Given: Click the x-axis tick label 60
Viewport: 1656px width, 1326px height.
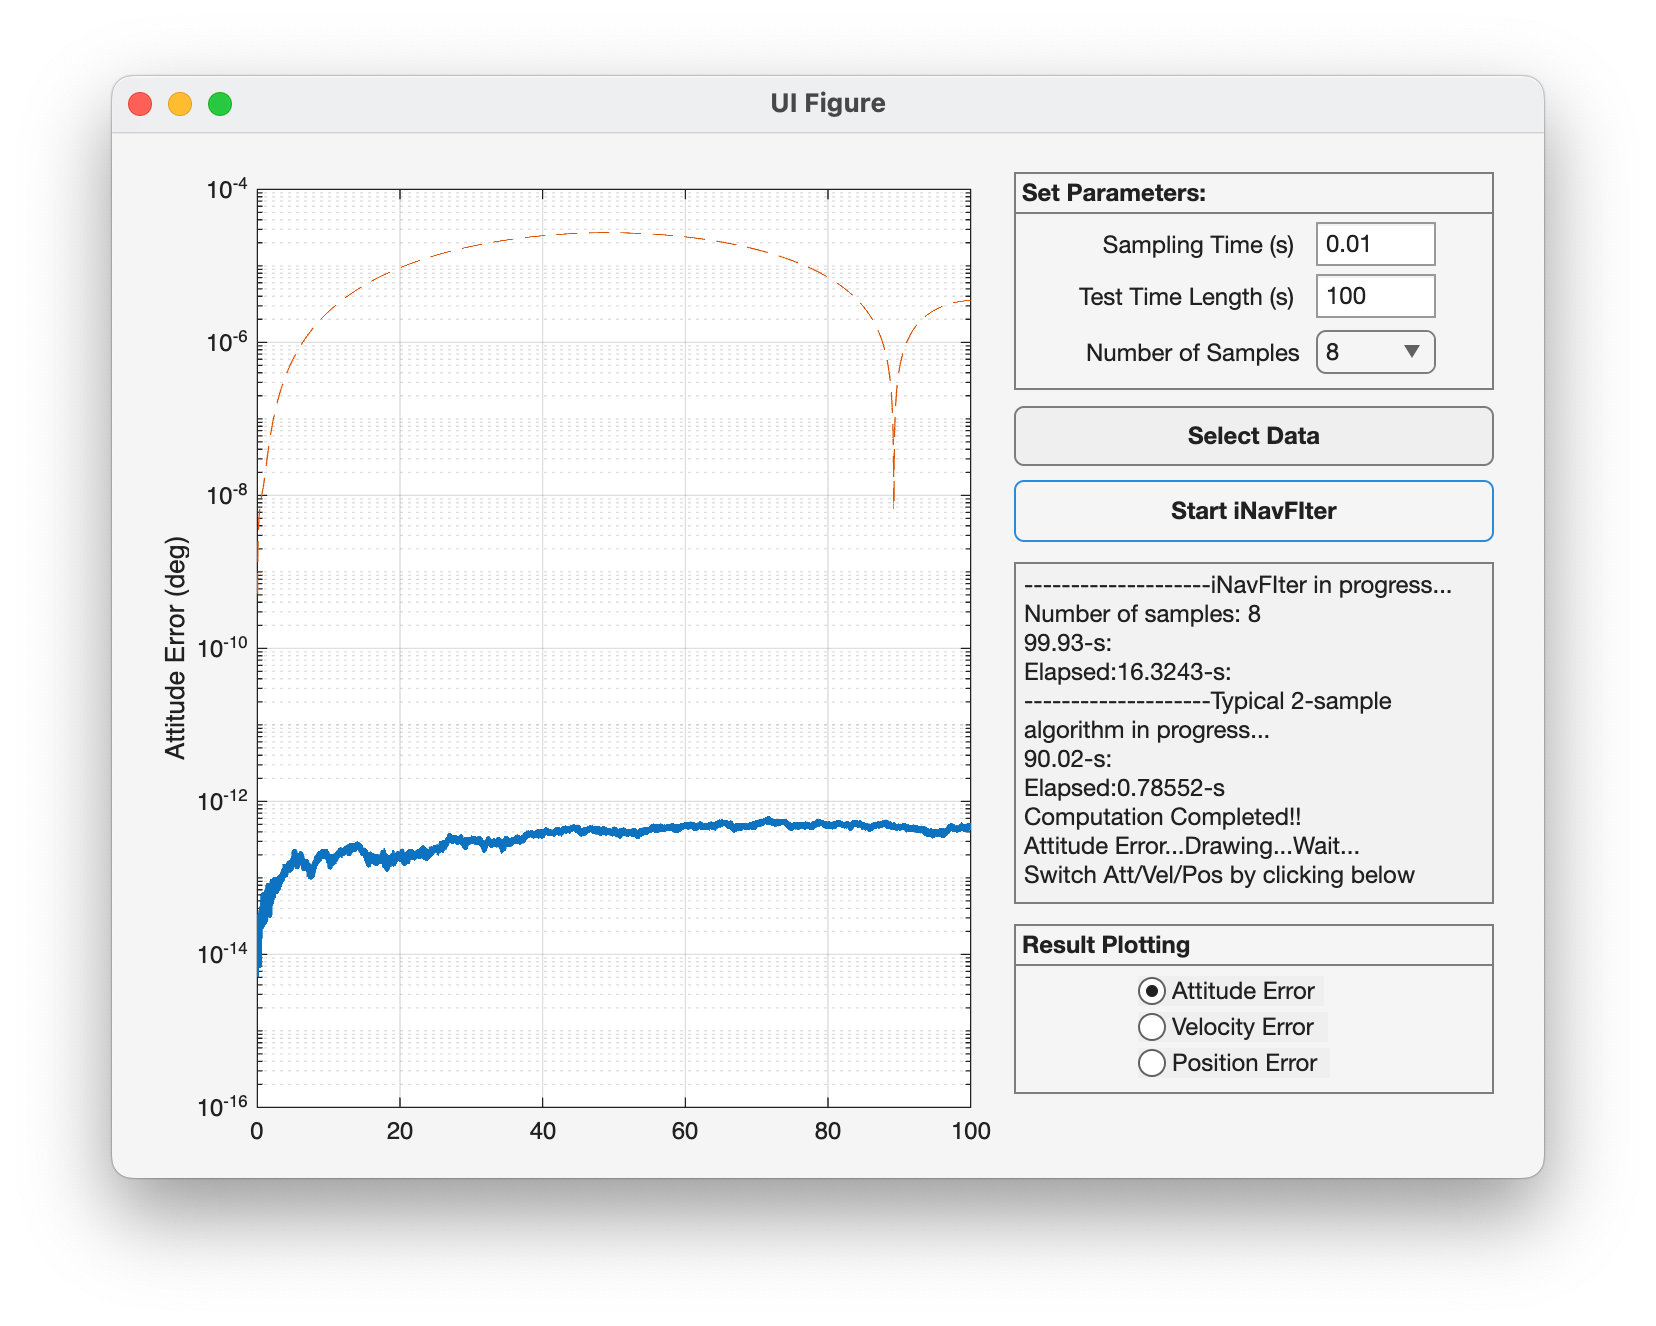Looking at the screenshot, I should (x=685, y=1131).
